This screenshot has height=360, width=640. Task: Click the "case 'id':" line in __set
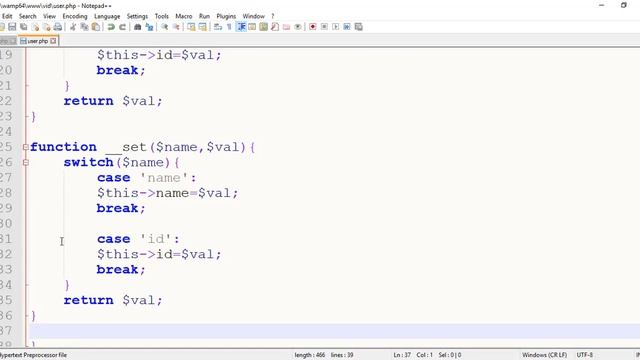pyautogui.click(x=138, y=239)
